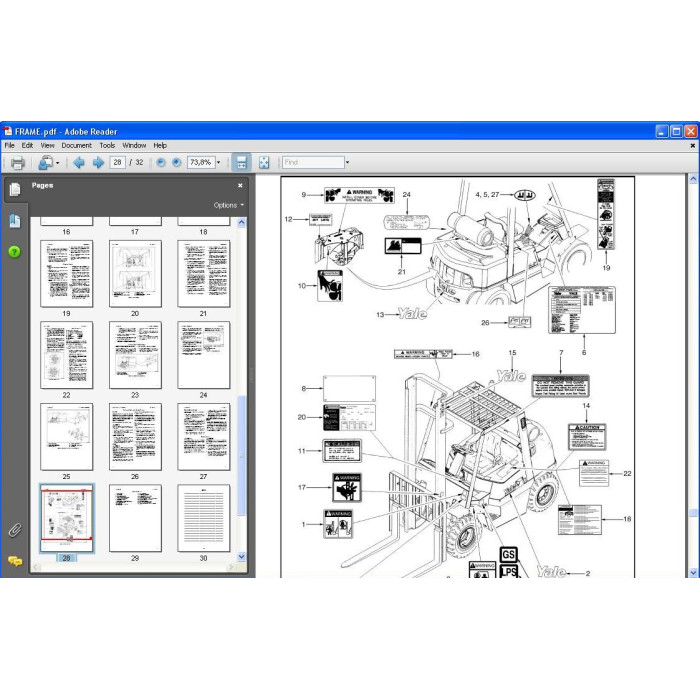The height and width of the screenshot is (700, 700).
Task: Click the Find text field
Action: 313,162
